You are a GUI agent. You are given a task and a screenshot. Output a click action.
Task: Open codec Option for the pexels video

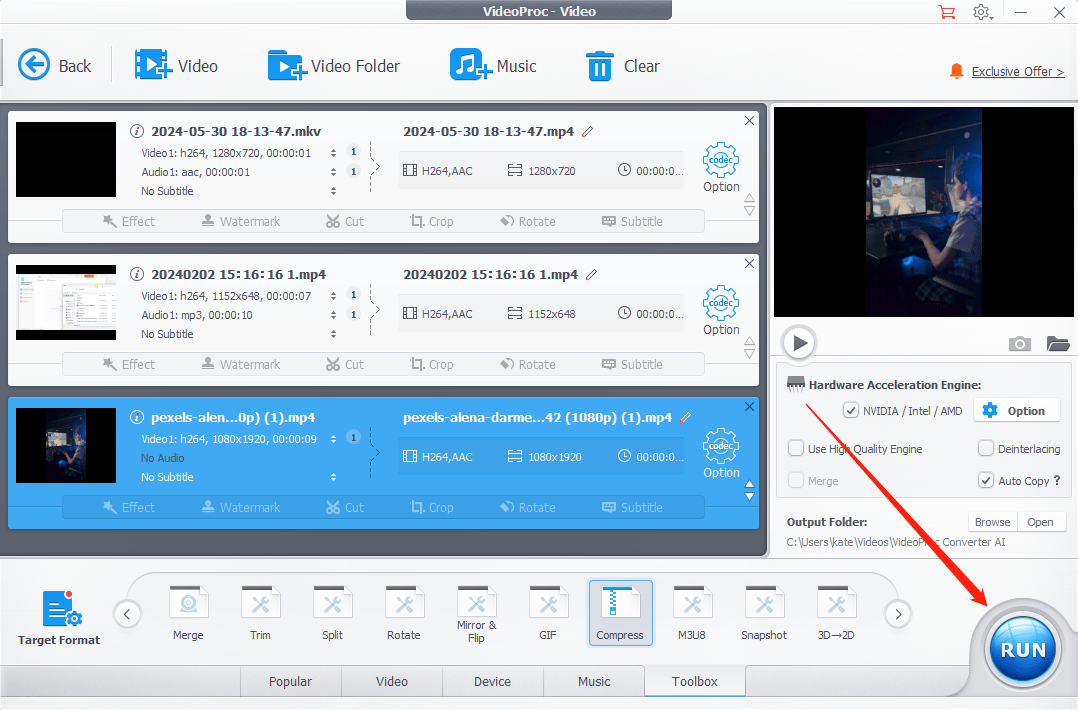721,454
